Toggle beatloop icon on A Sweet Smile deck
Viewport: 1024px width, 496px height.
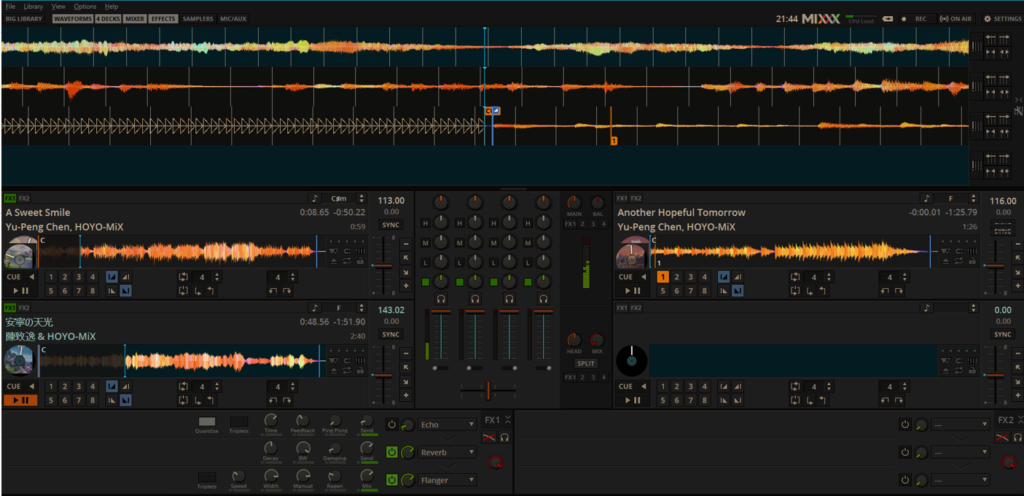tap(182, 277)
